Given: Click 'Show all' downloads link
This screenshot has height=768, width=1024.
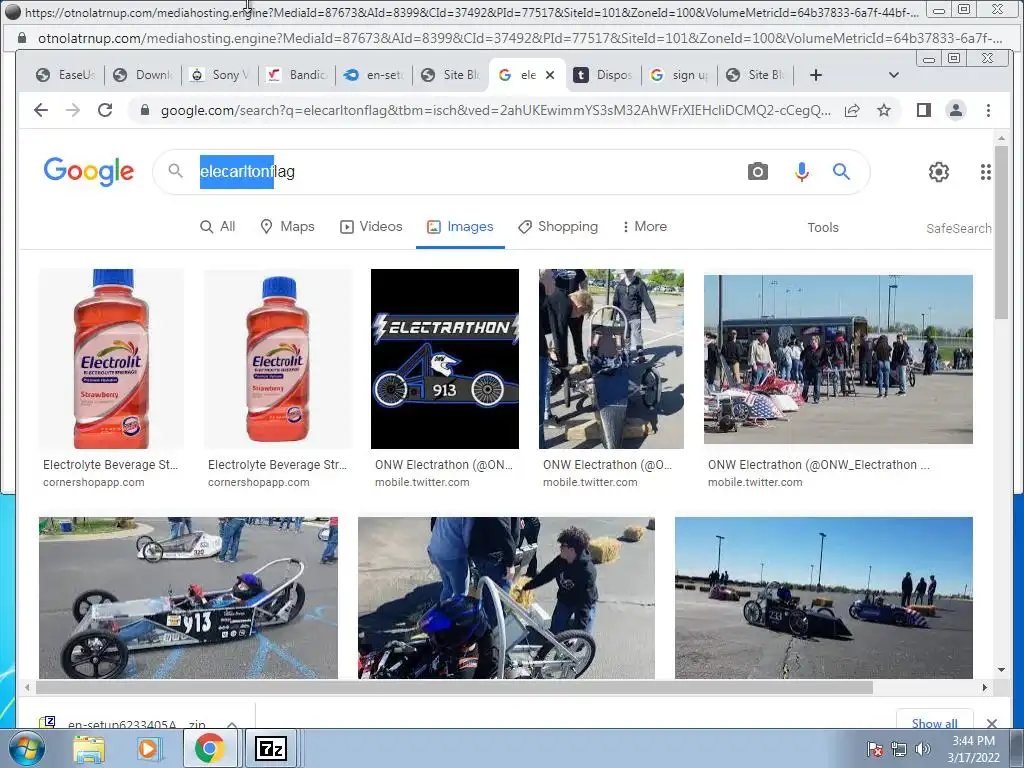Looking at the screenshot, I should [935, 722].
